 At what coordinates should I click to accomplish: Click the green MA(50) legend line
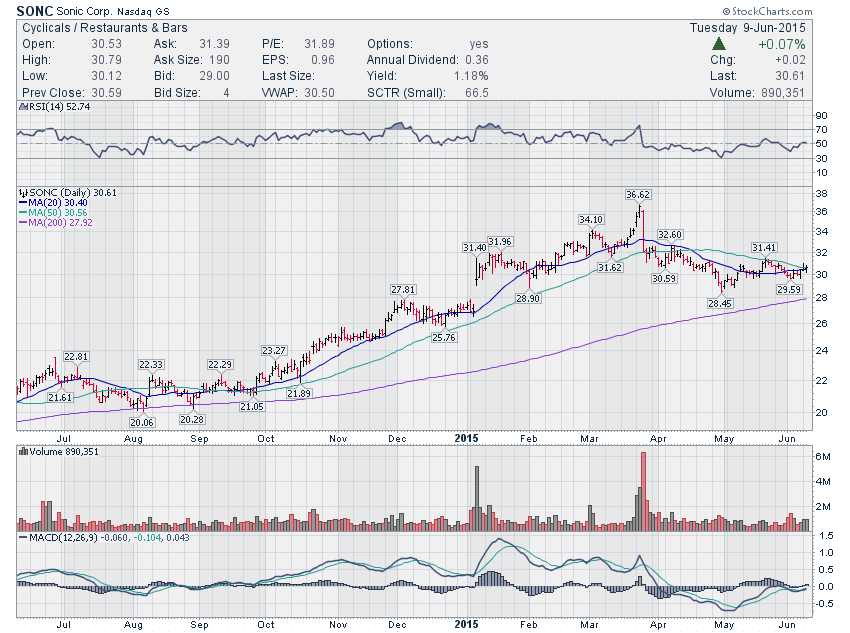[x=23, y=212]
